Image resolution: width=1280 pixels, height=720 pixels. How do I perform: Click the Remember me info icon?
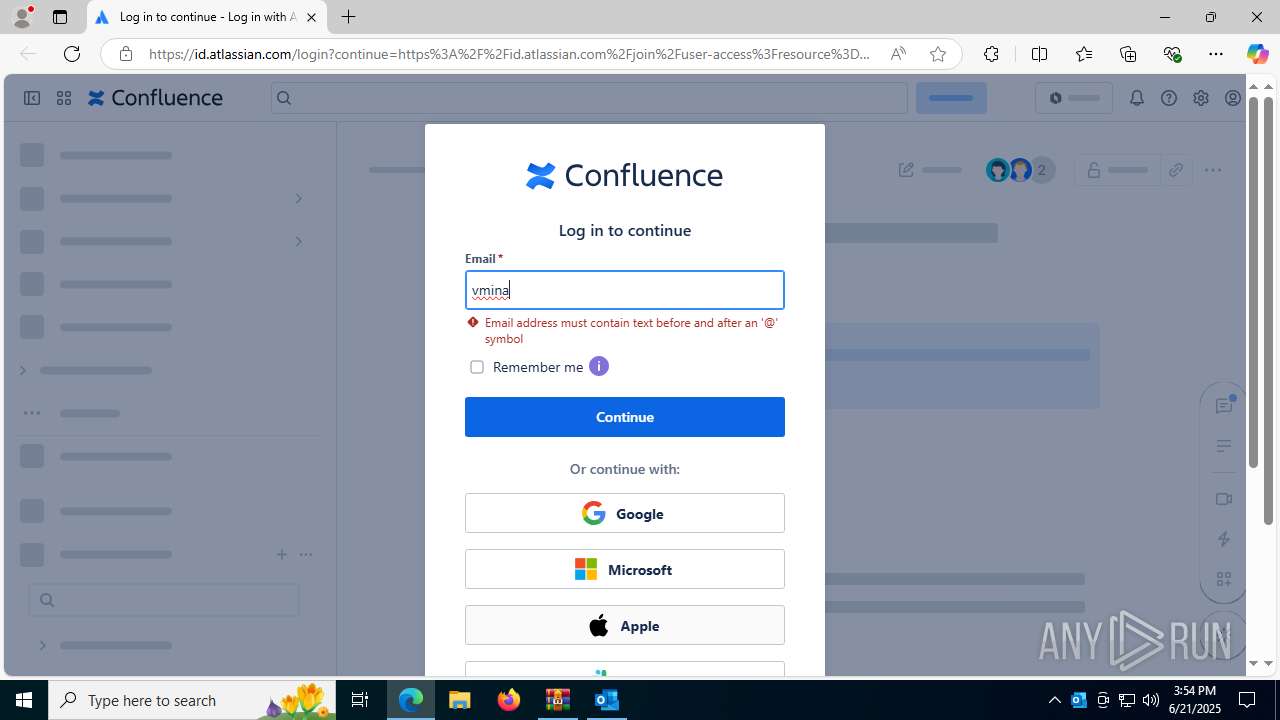coord(599,366)
